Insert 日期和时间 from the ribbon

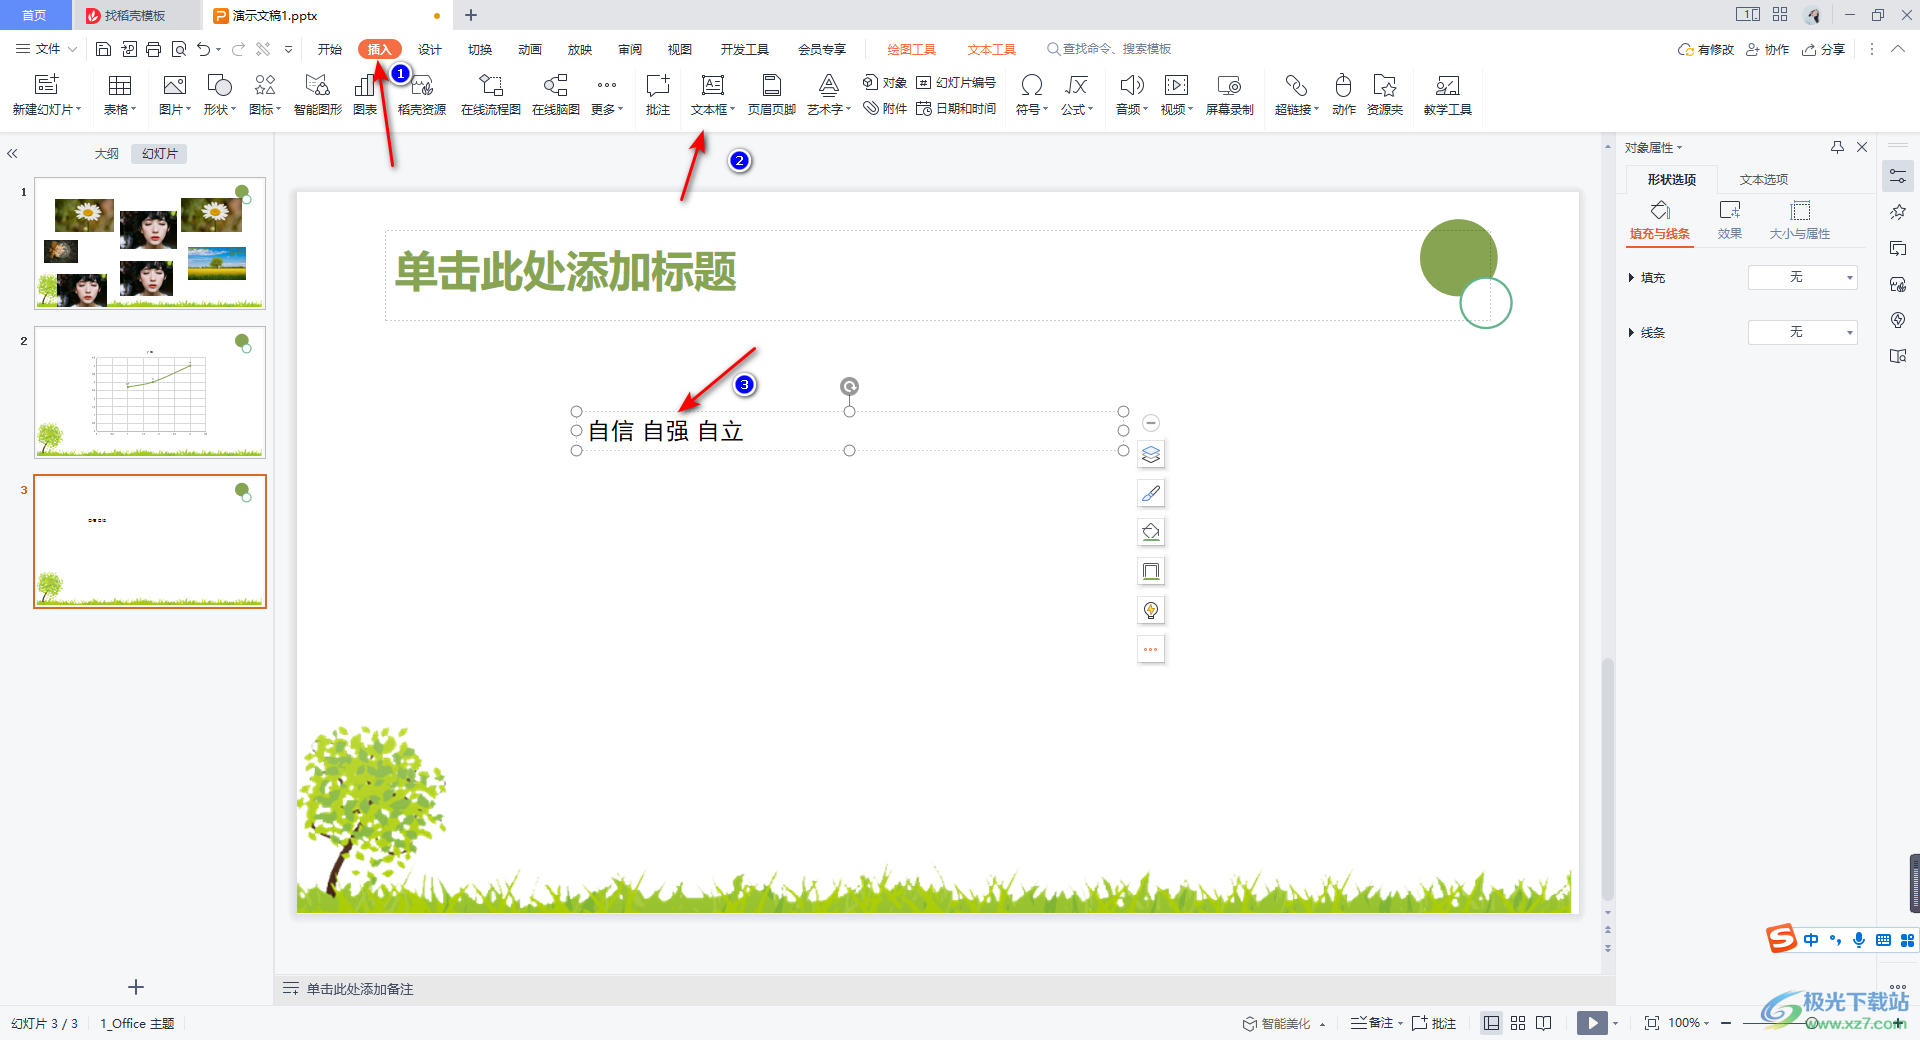tap(956, 109)
